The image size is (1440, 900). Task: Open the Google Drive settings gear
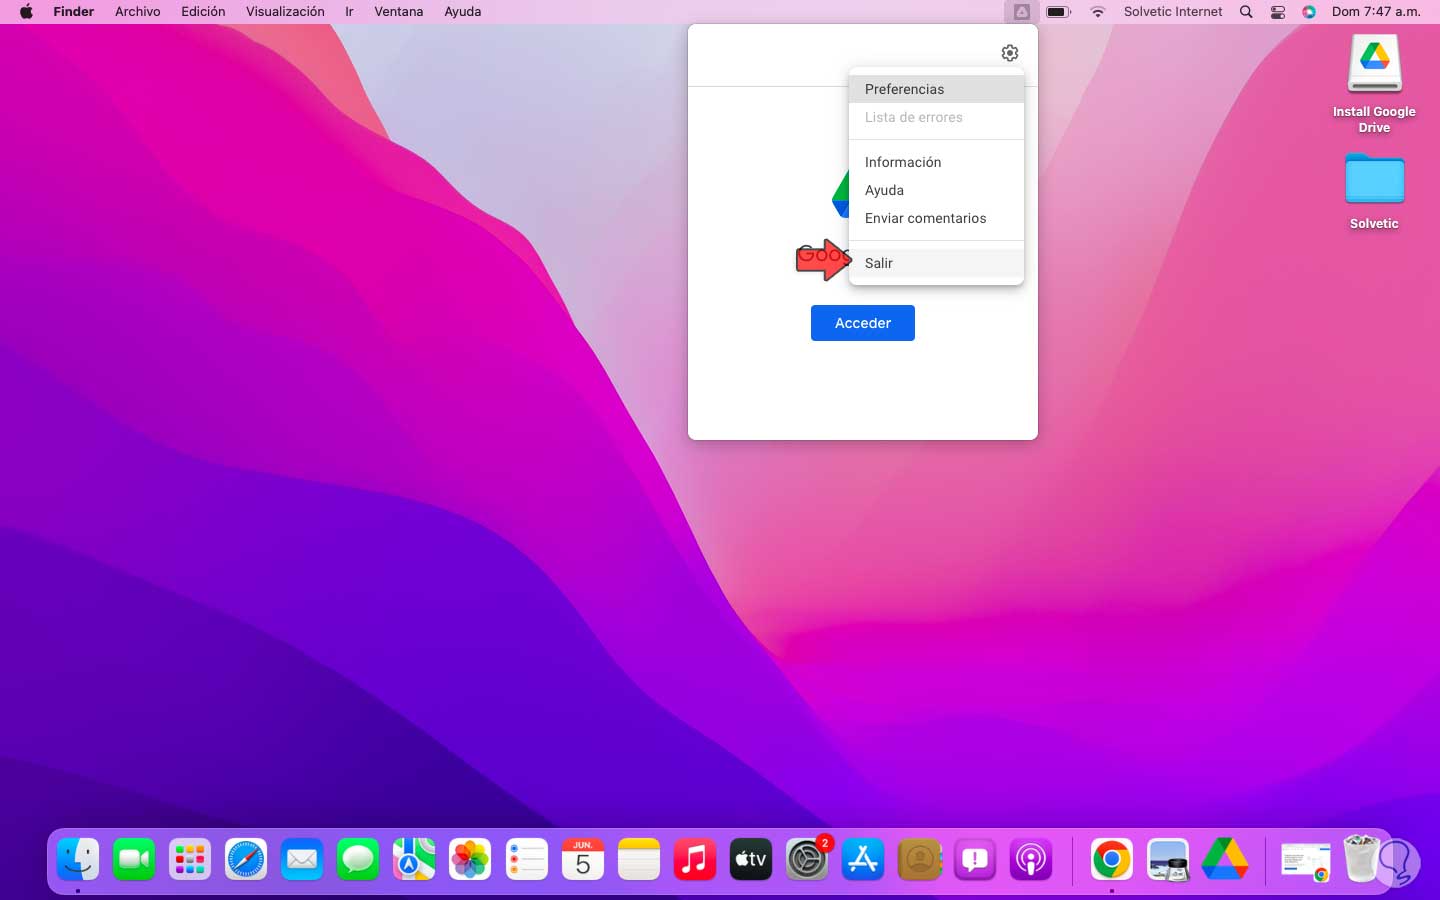click(1010, 53)
